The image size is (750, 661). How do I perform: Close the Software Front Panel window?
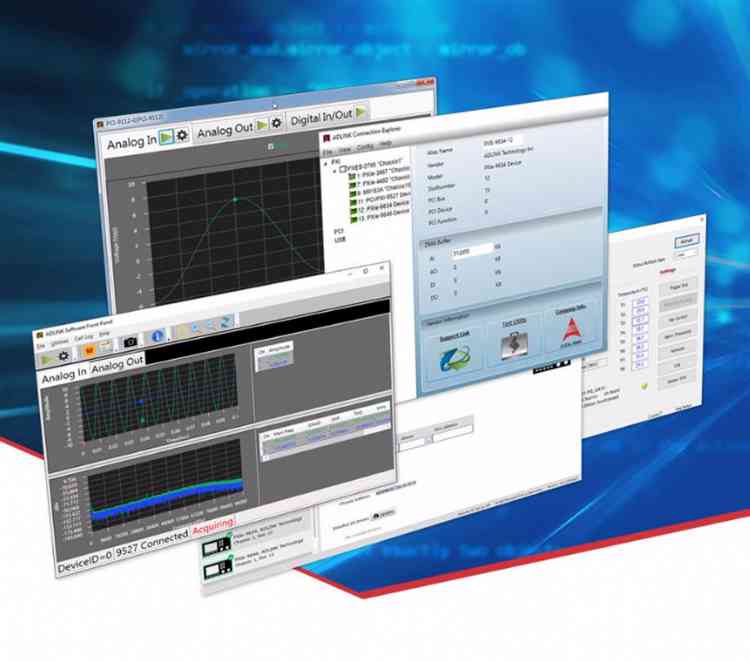(x=381, y=267)
